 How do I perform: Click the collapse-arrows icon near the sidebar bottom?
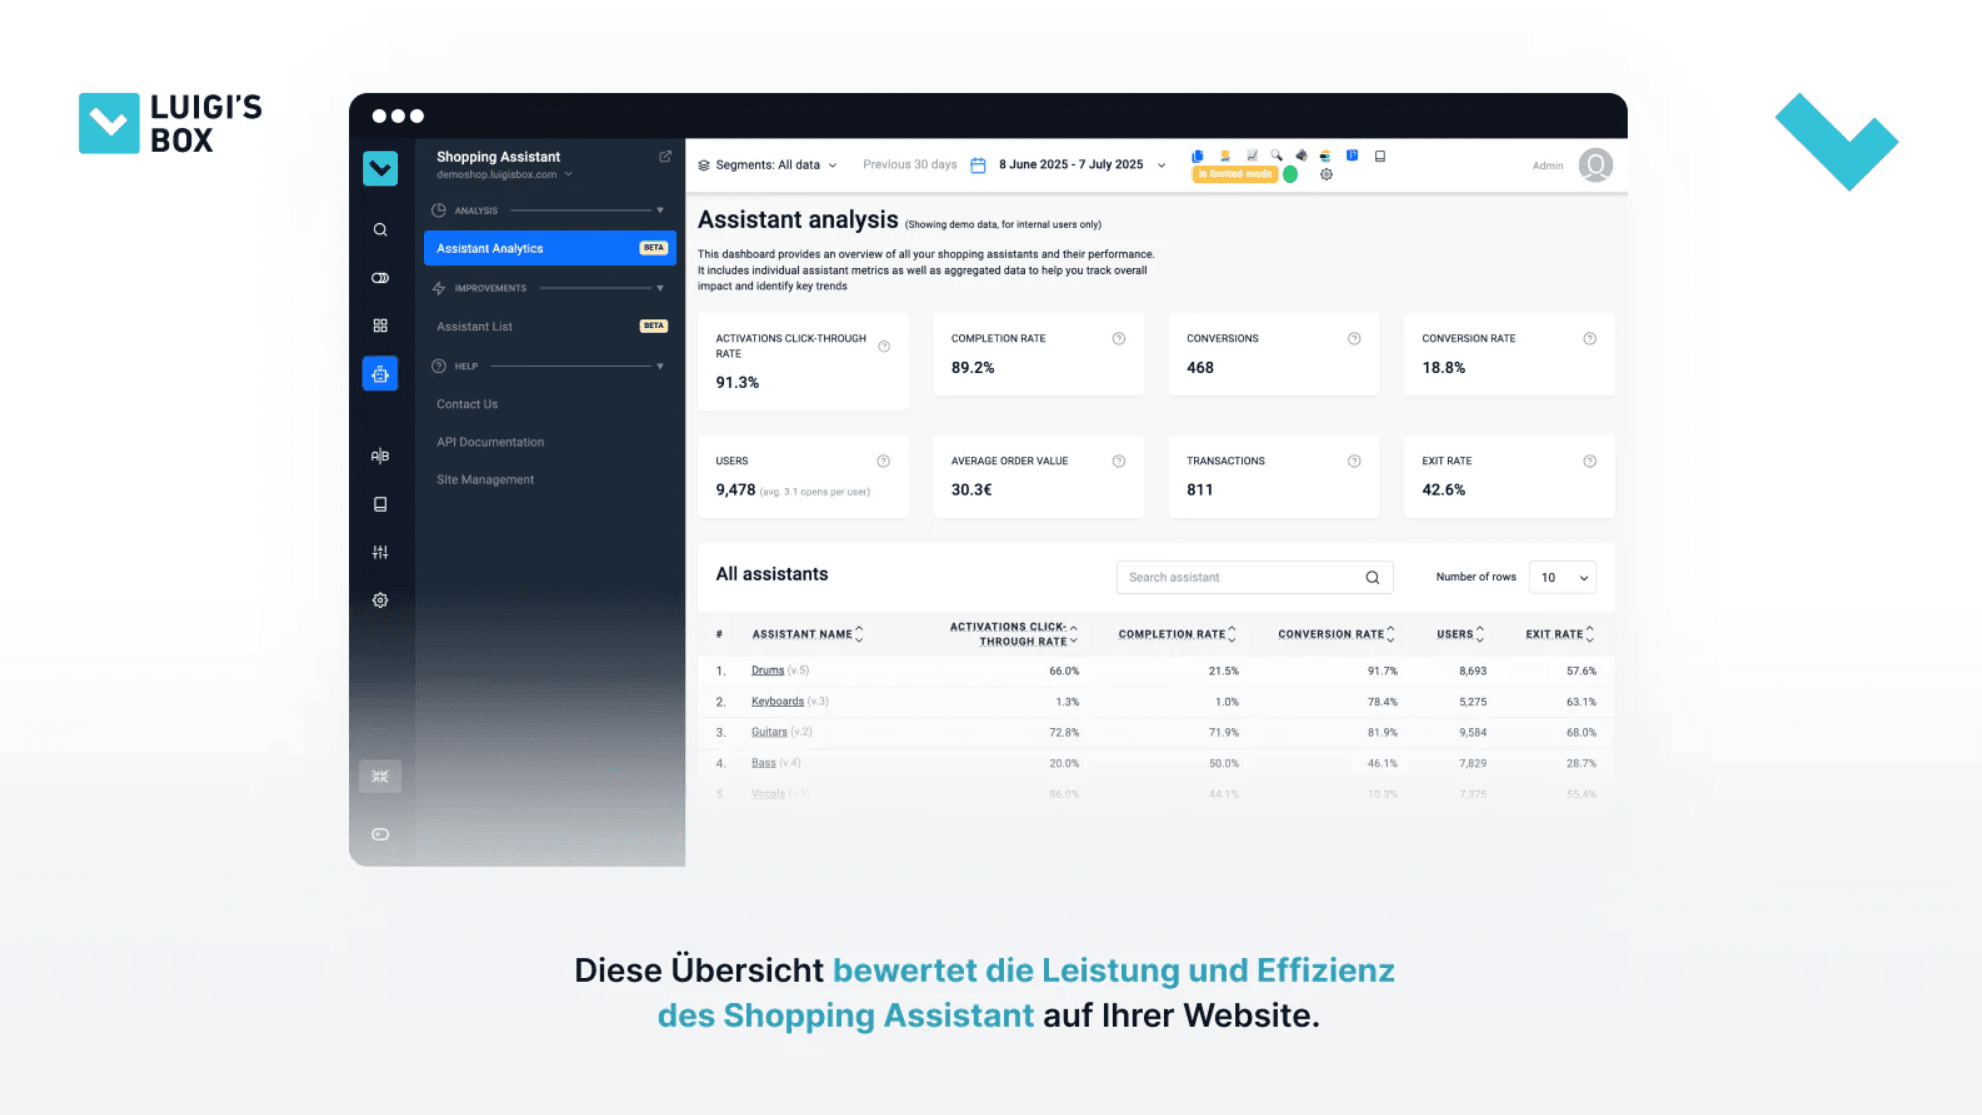(x=380, y=776)
